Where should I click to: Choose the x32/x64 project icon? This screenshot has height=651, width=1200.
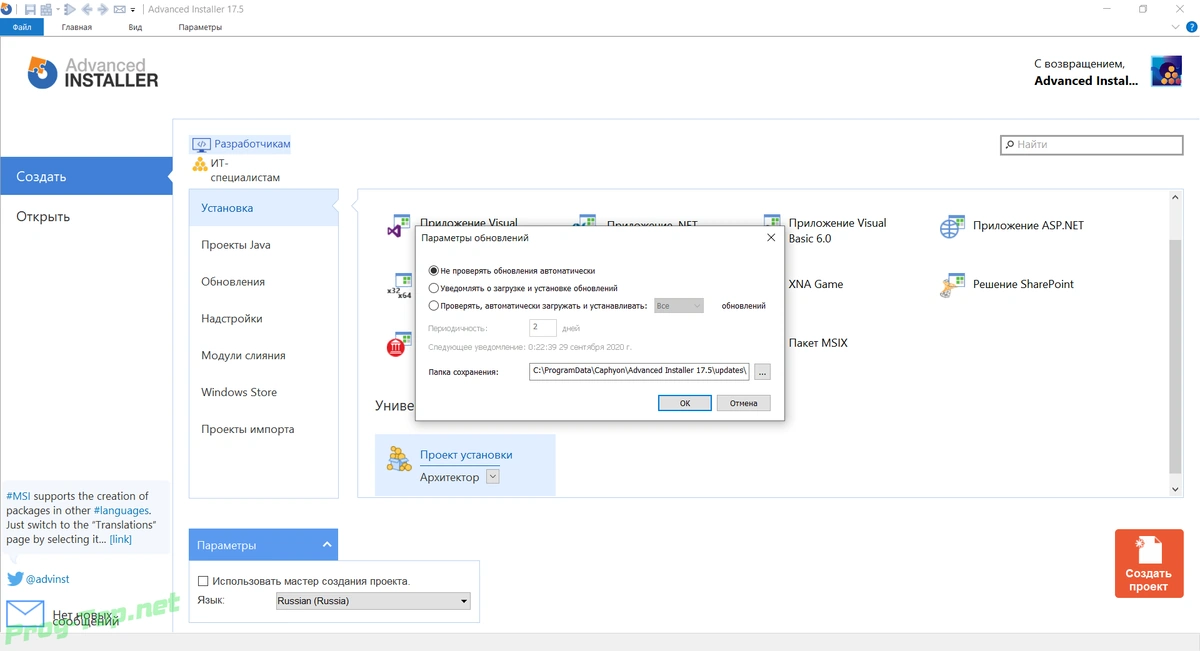[x=399, y=287]
